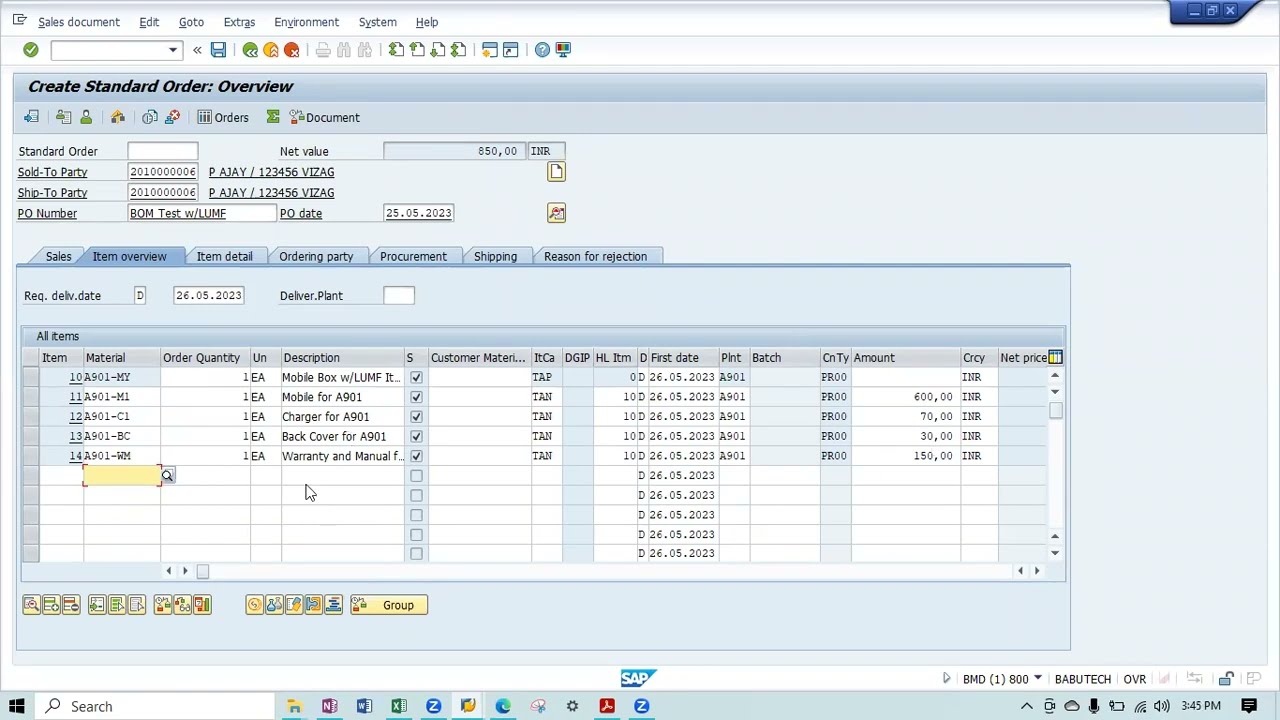
Task: Open the table settings icon at grid corner
Action: (1055, 357)
